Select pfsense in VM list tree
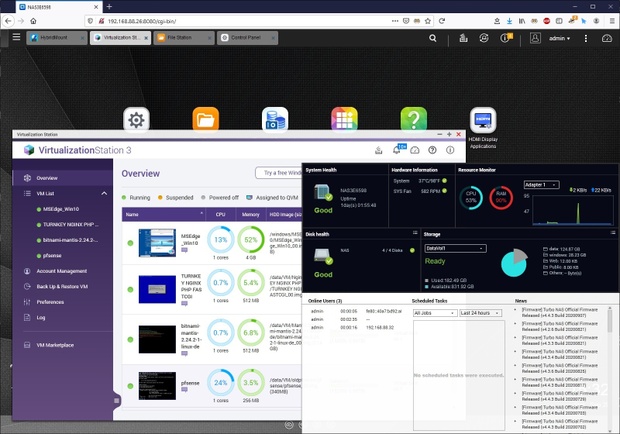Viewport: 620px width, 434px height. pos(52,256)
